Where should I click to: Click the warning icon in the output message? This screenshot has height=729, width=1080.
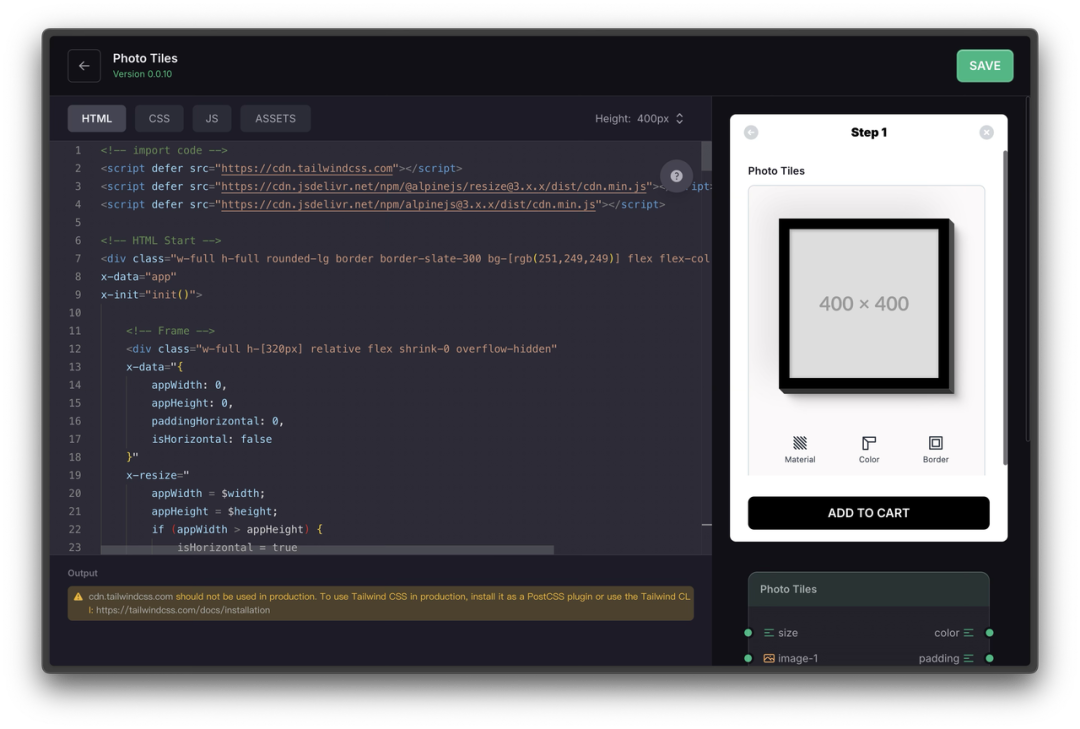[x=78, y=597]
